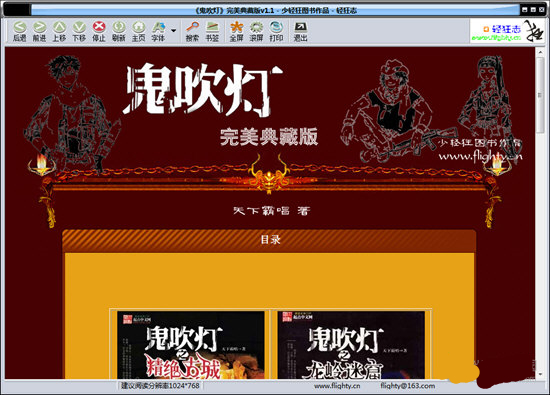Click the 完美典藏版 subtitle text
Image resolution: width=550 pixels, height=395 pixels.
269,137
